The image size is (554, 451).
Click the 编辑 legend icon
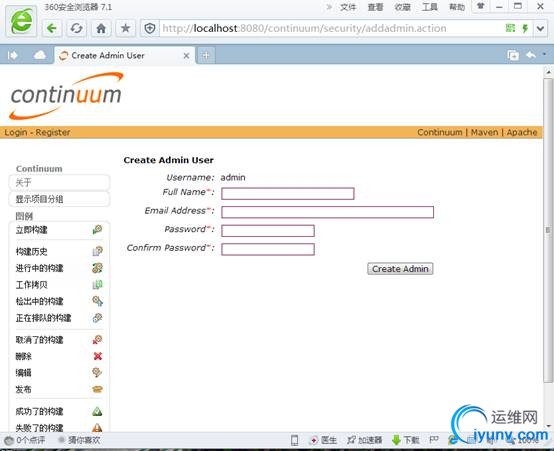[x=97, y=373]
